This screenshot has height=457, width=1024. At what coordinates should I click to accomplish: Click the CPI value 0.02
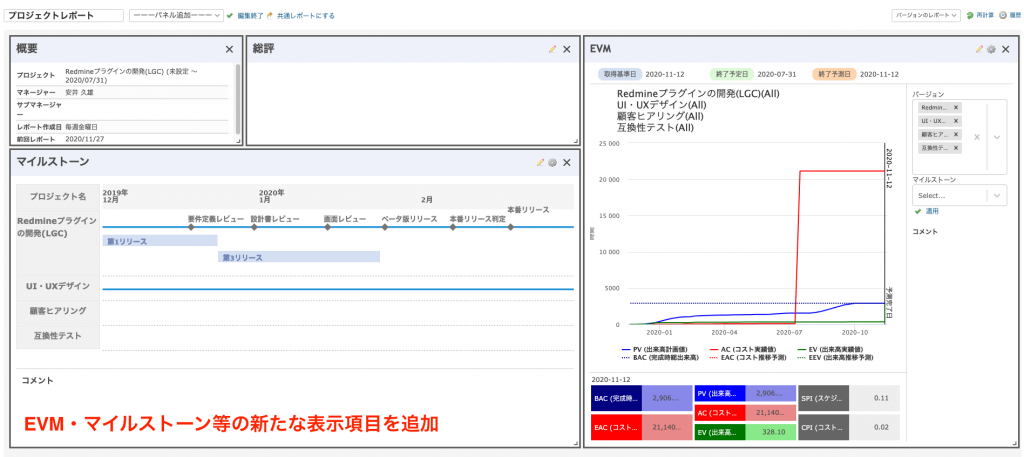point(880,427)
